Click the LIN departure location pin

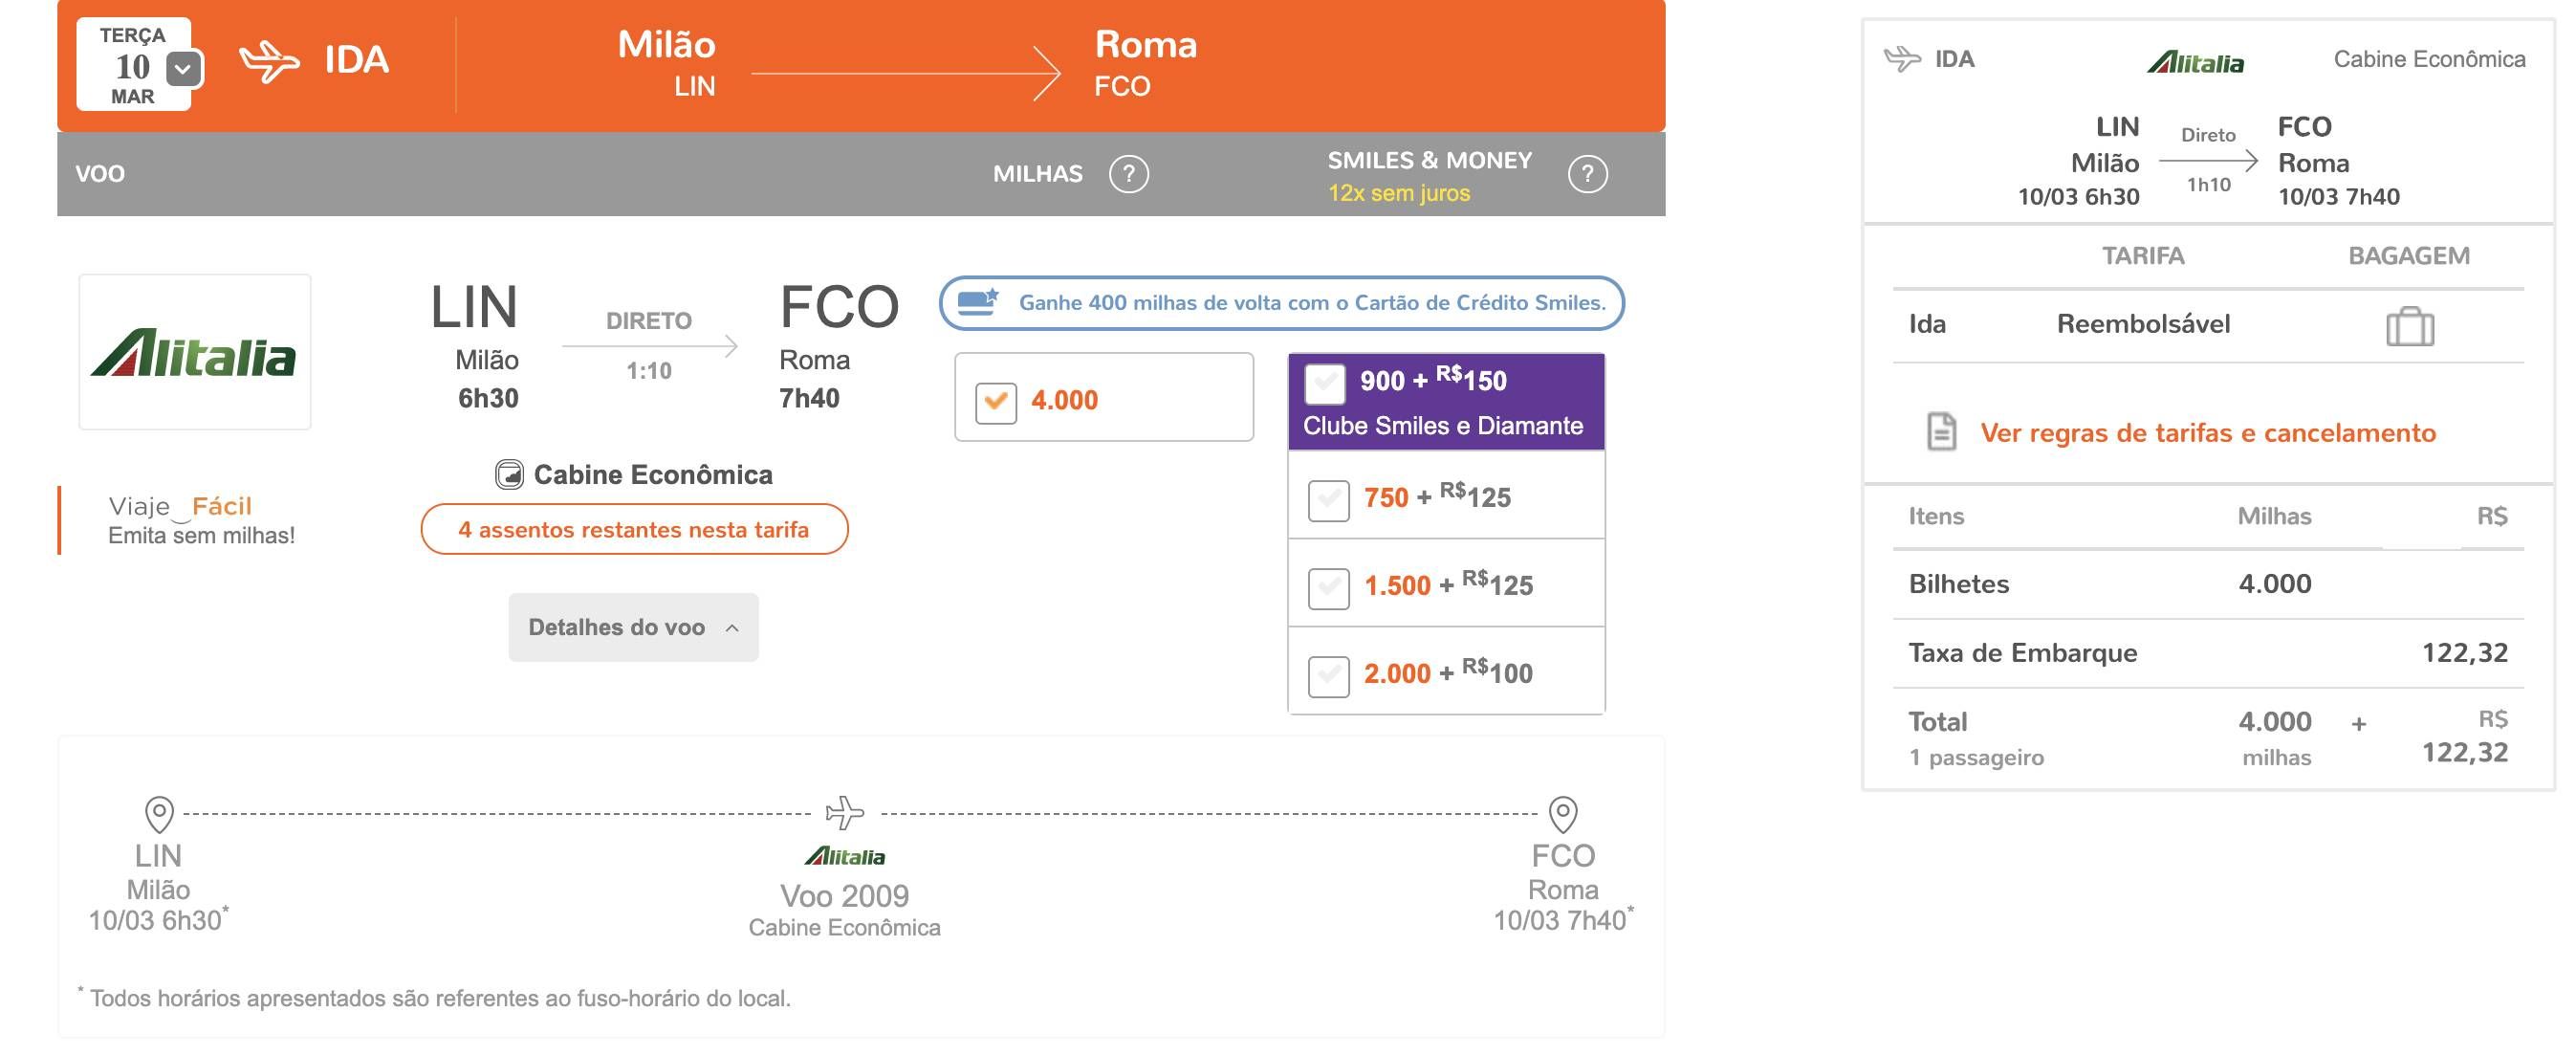point(159,814)
